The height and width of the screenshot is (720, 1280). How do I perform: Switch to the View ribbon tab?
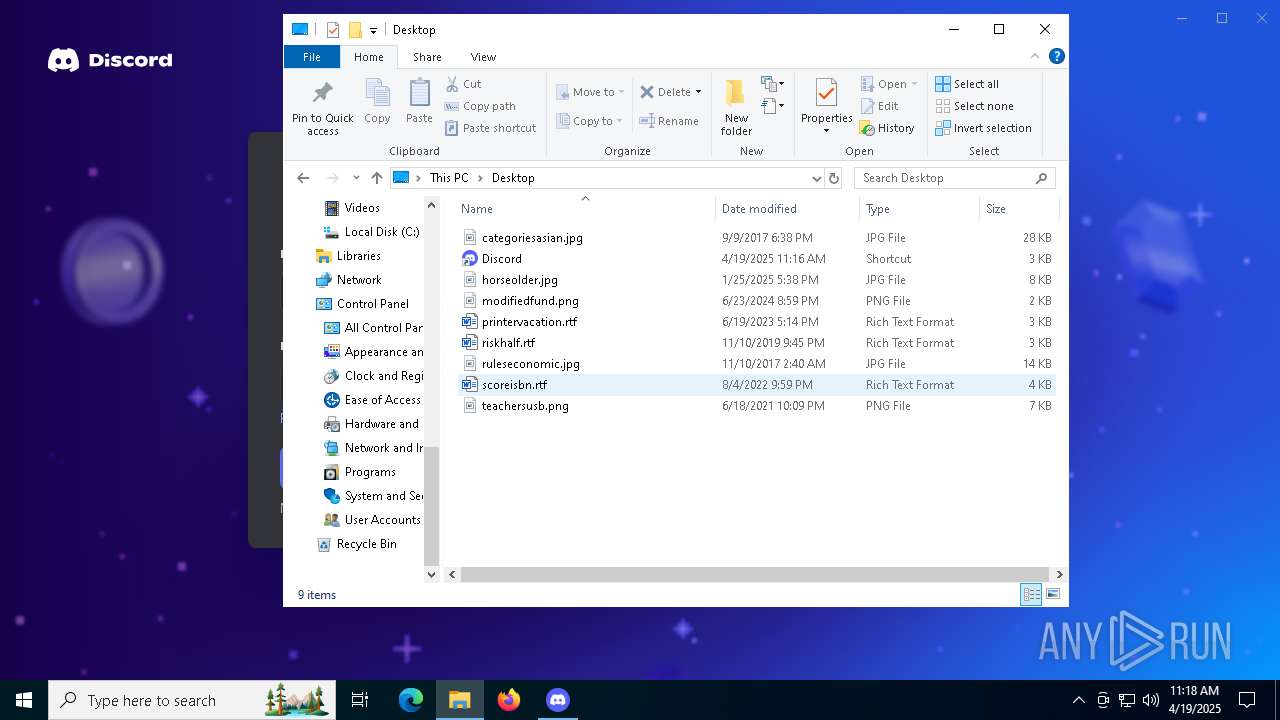483,57
